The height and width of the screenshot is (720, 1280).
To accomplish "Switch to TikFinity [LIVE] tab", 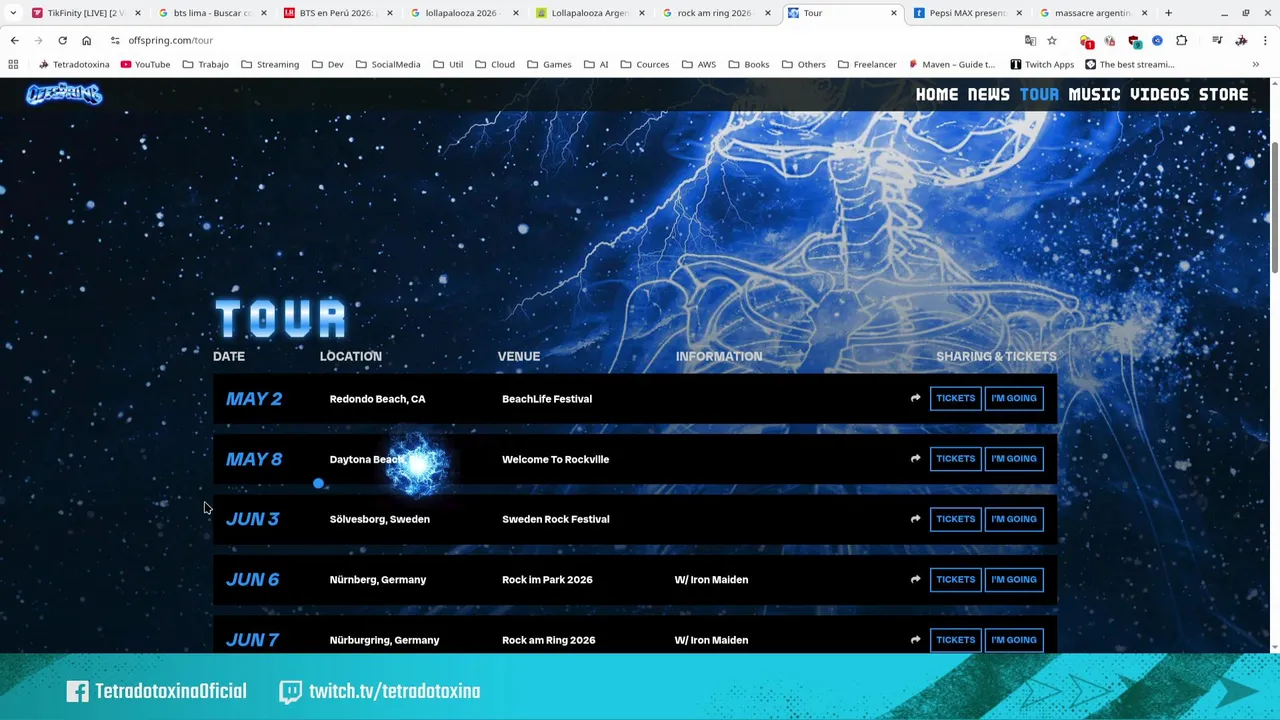I will tap(85, 13).
